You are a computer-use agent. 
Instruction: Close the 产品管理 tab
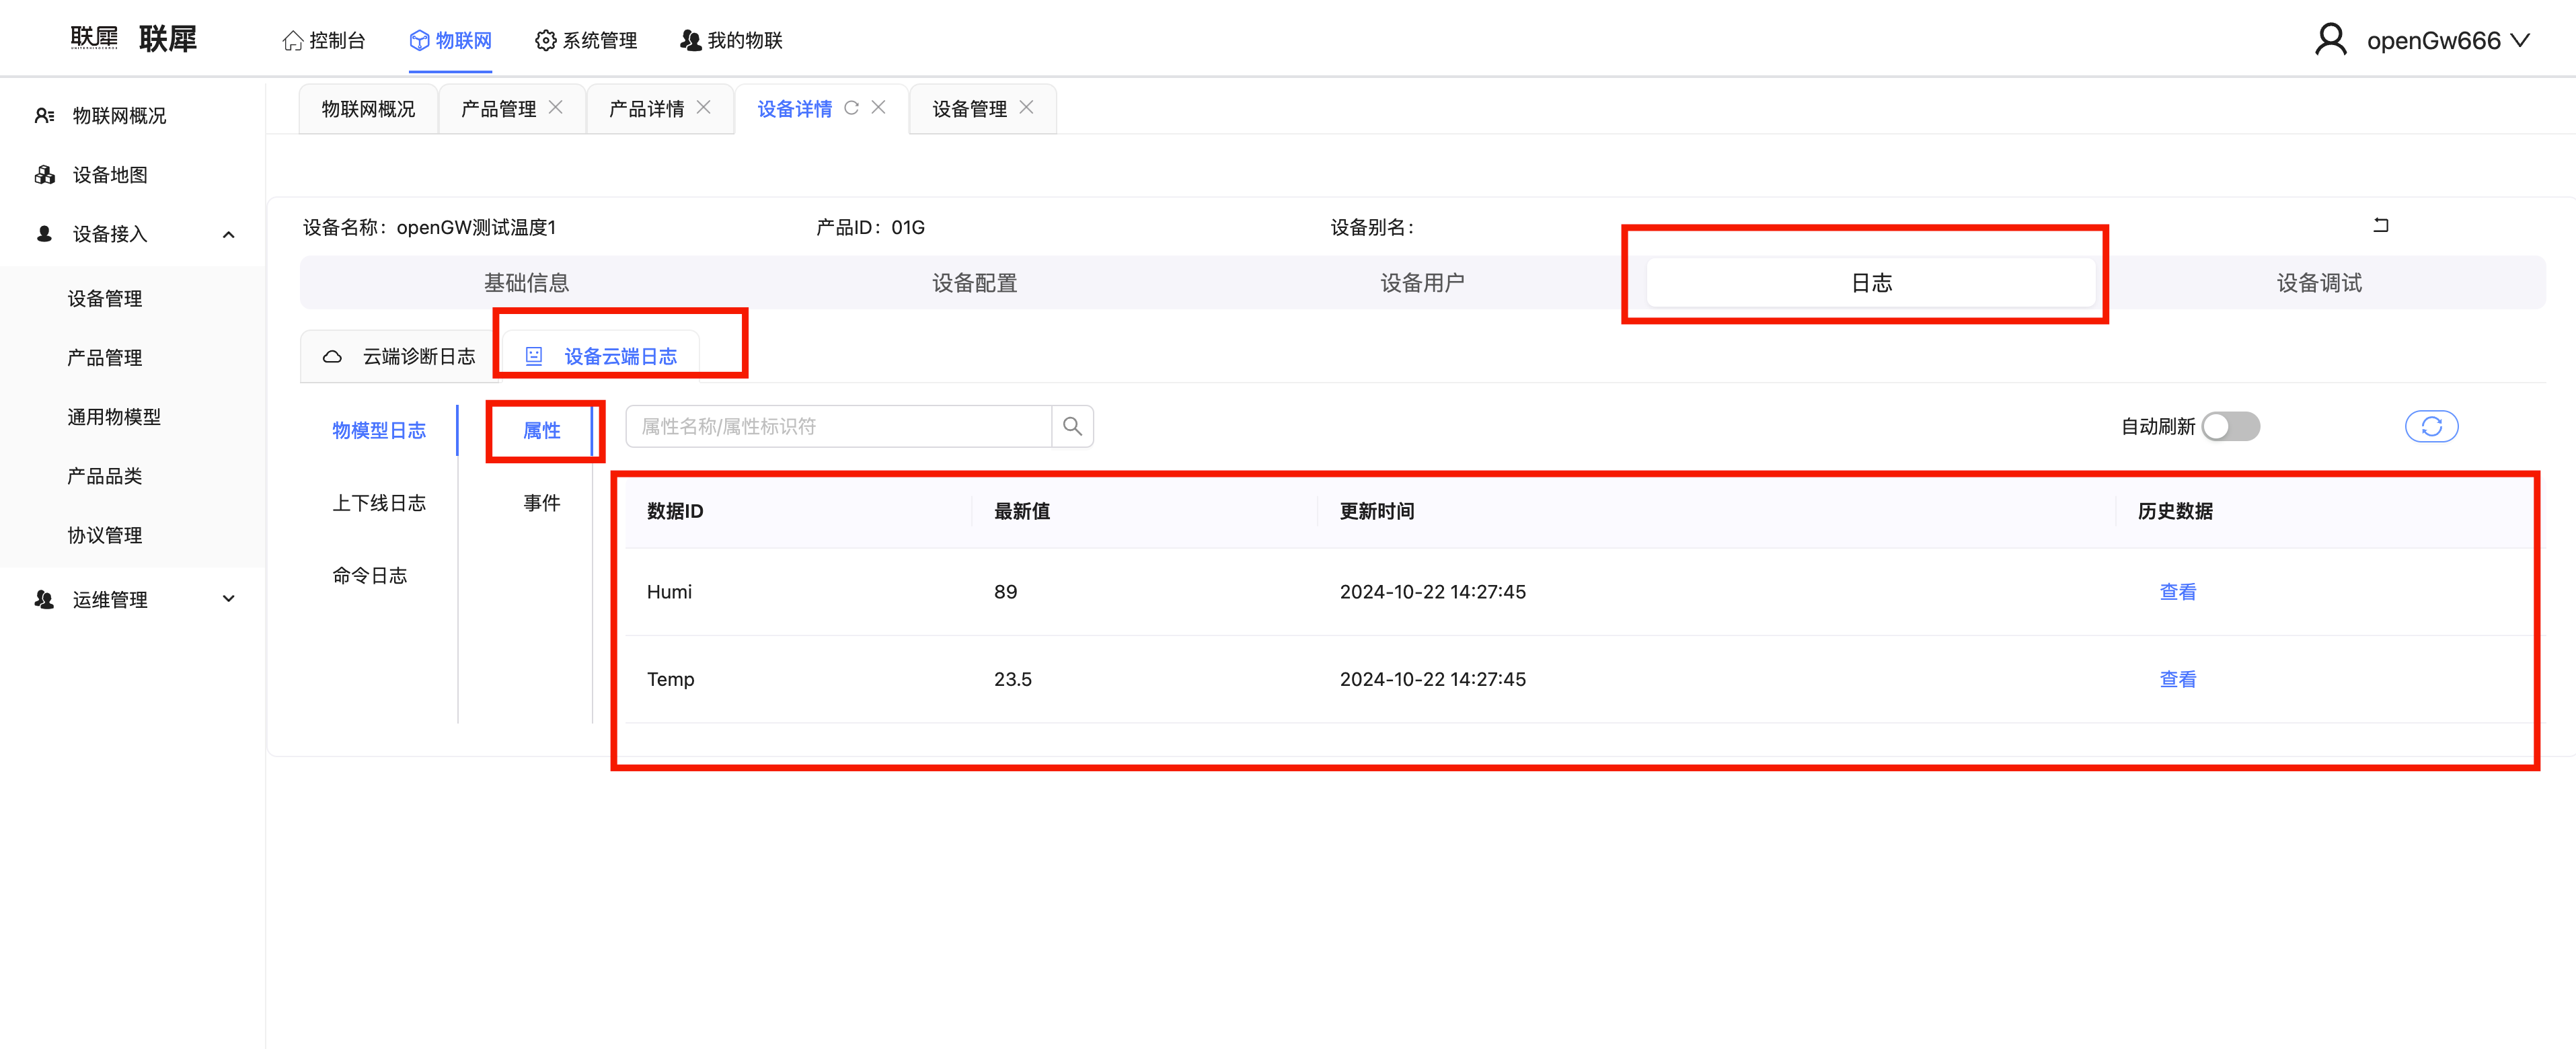click(556, 108)
